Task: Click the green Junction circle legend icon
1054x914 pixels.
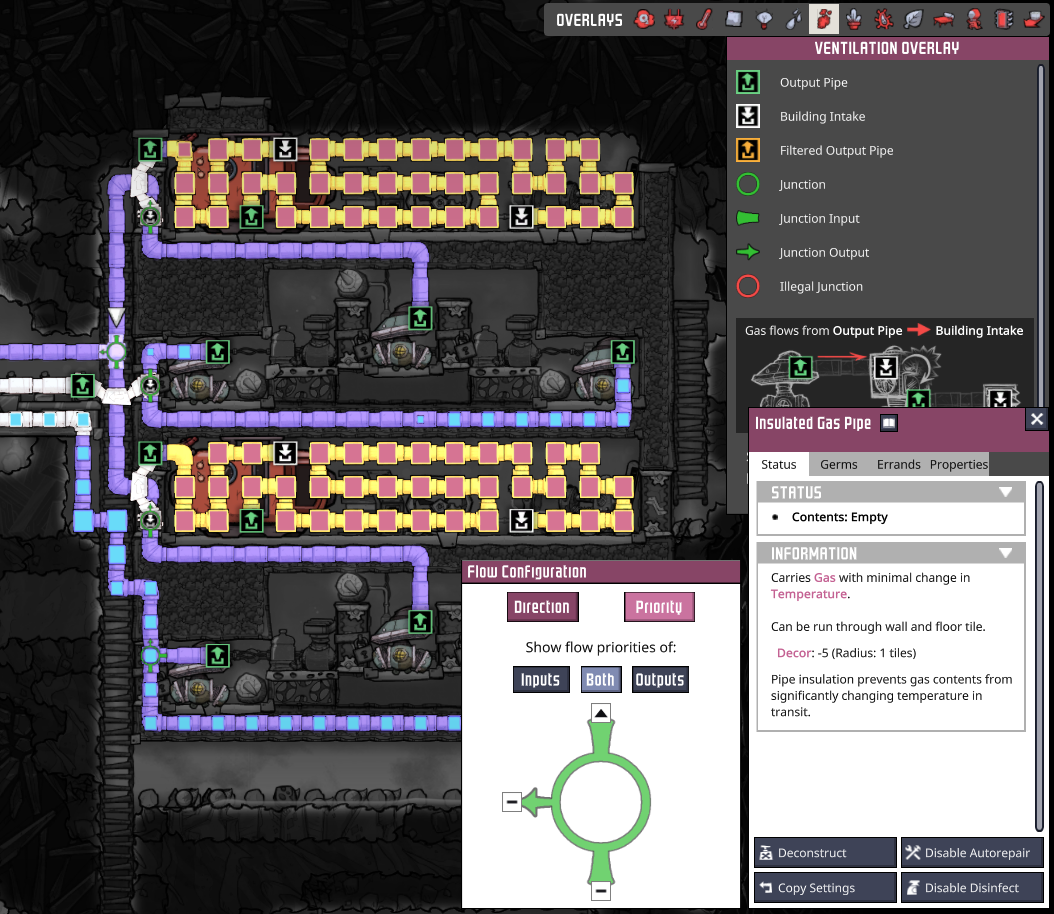Action: (x=748, y=184)
